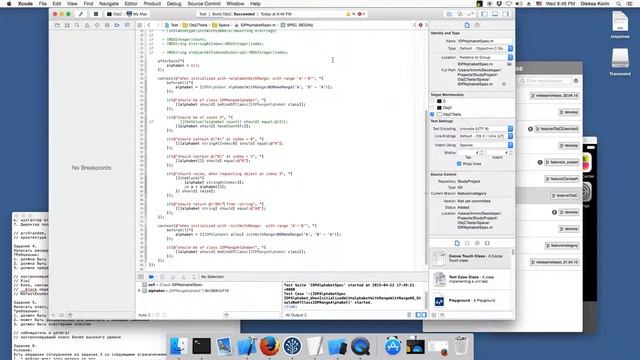The image size is (640, 360).
Task: Show the File inspector tab
Action: coord(467,25)
